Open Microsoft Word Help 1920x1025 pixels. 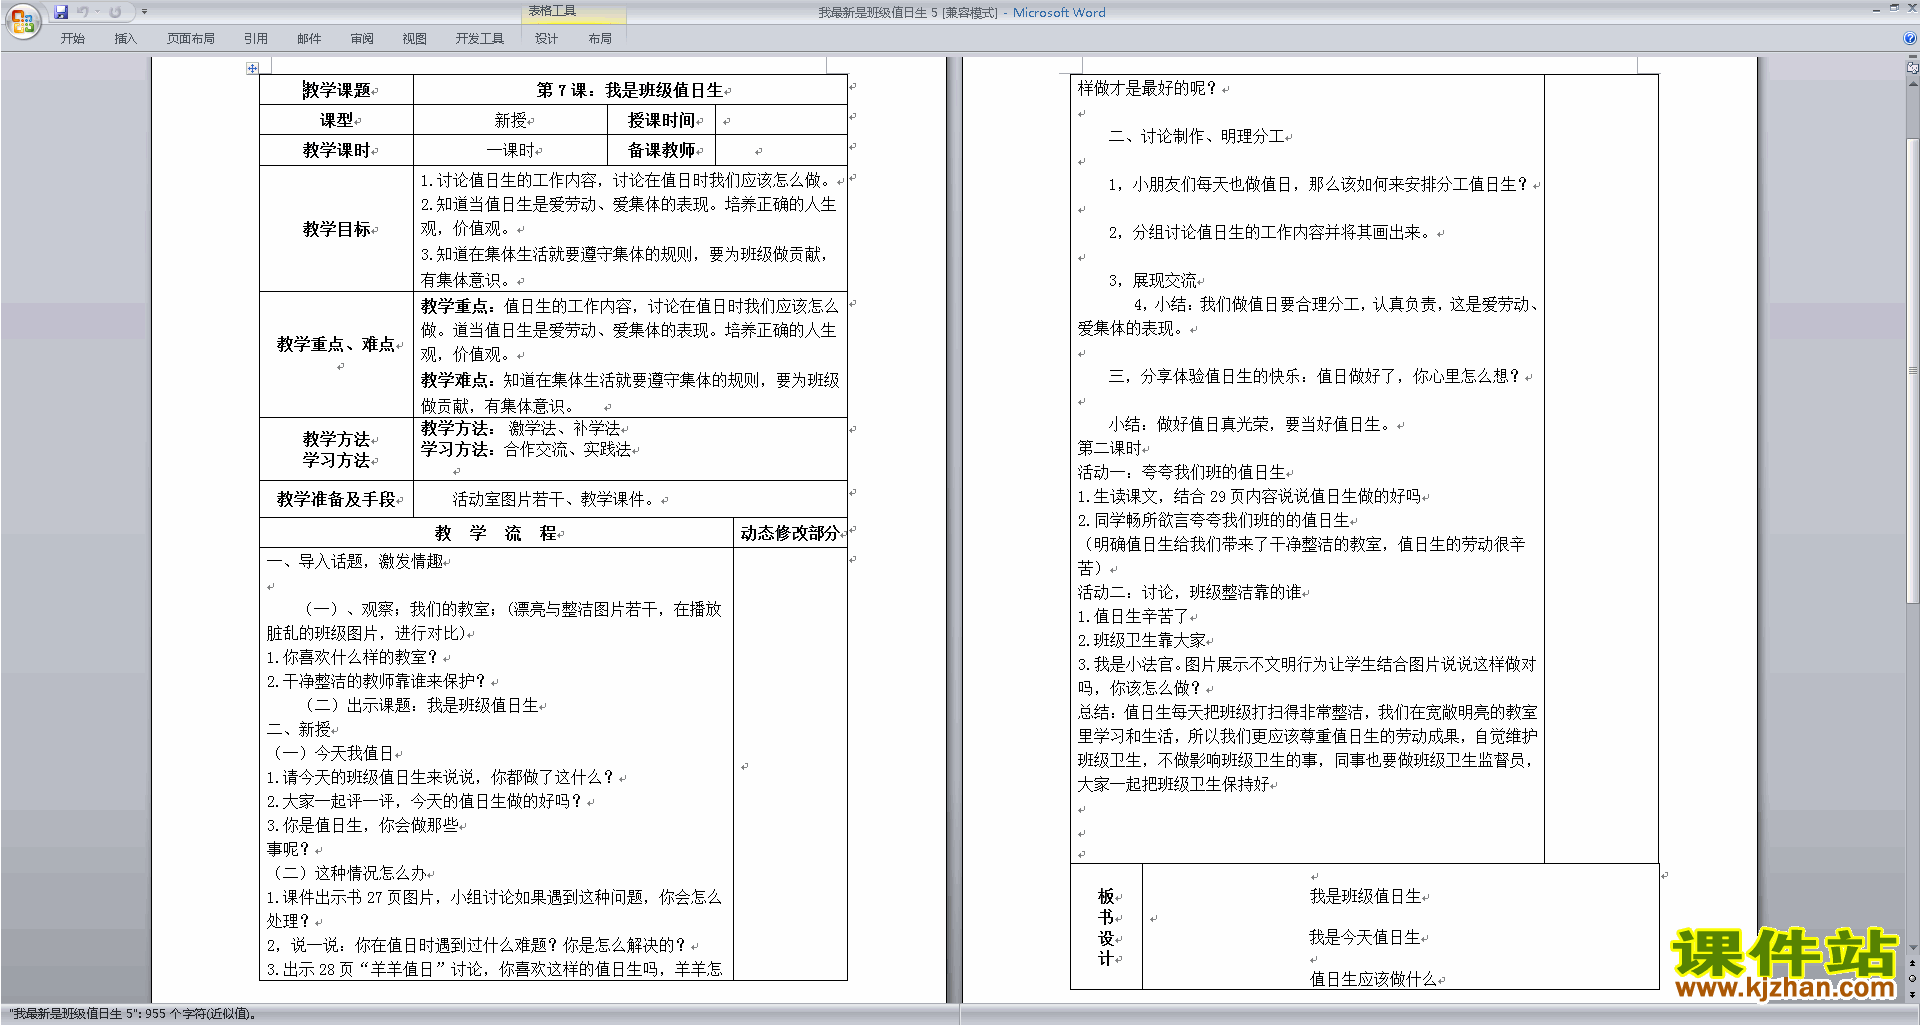point(1910,38)
